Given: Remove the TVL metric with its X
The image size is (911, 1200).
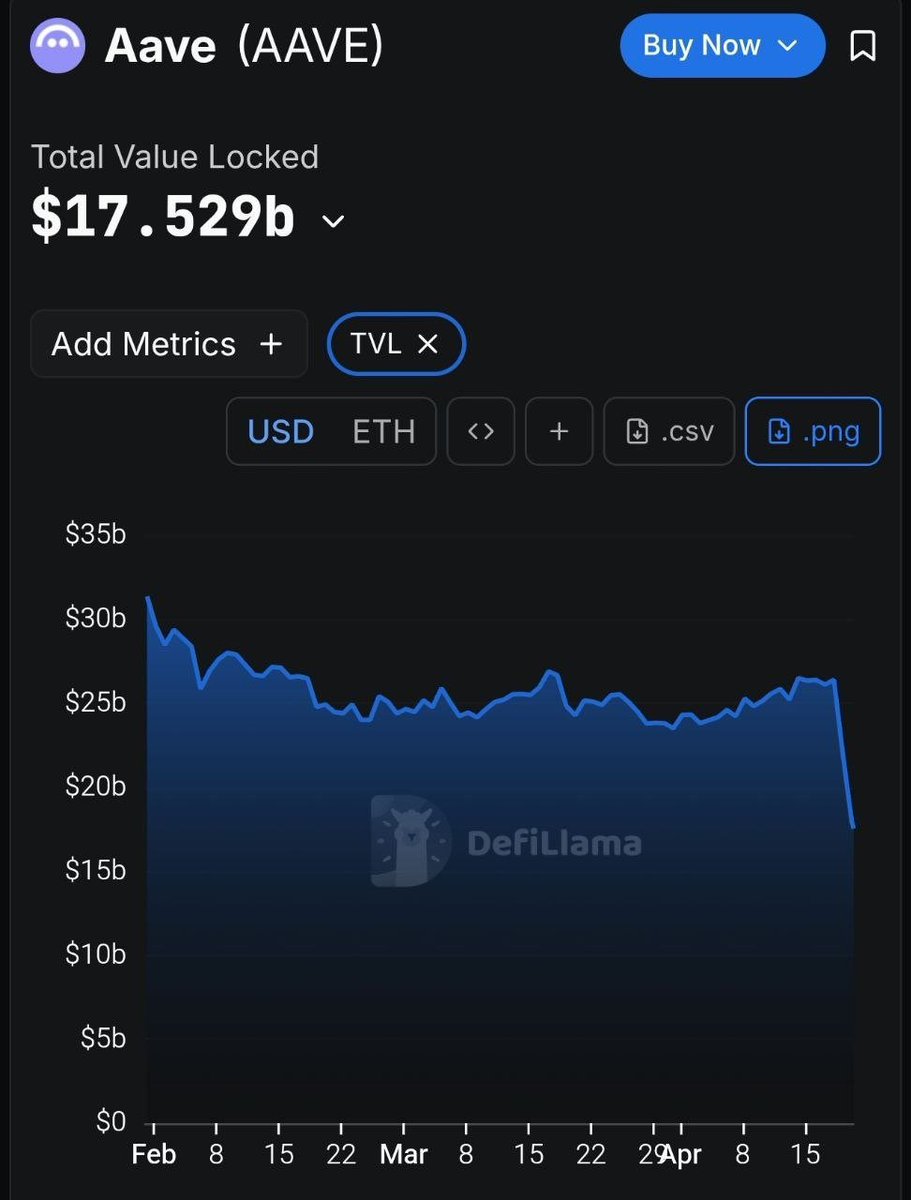Looking at the screenshot, I should point(428,344).
